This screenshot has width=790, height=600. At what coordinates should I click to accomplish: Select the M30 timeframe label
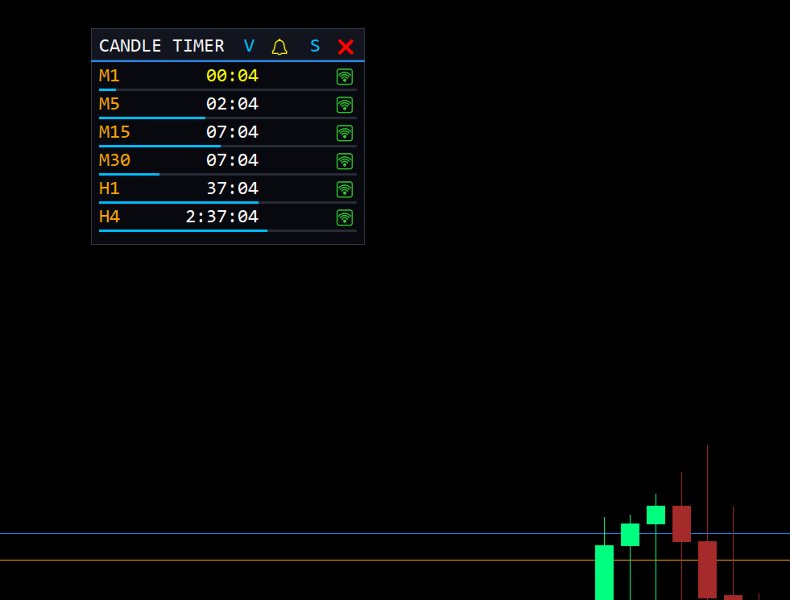click(x=114, y=160)
